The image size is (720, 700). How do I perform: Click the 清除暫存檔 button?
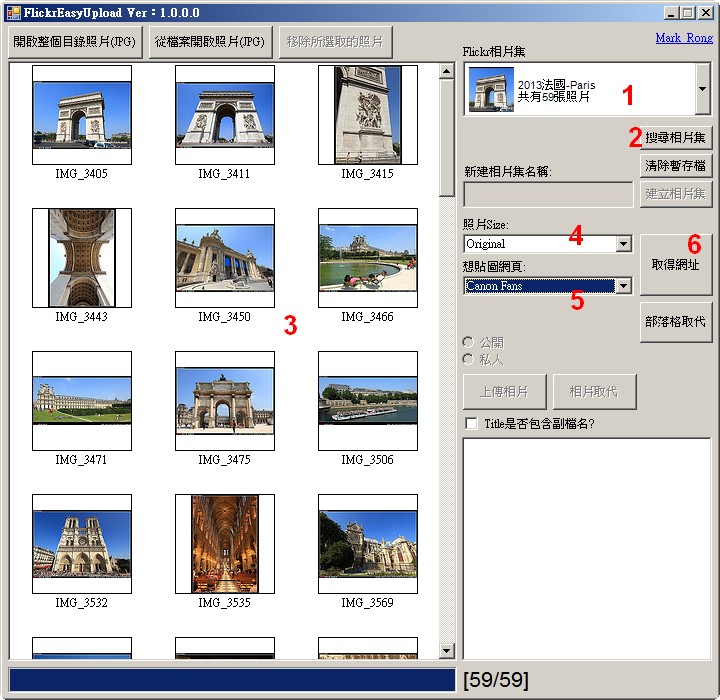[676, 166]
